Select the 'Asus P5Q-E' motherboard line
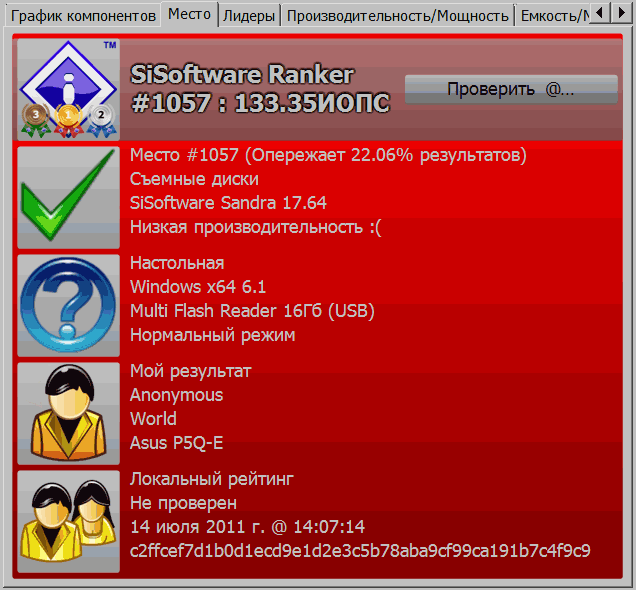This screenshot has width=636, height=590. [x=177, y=443]
